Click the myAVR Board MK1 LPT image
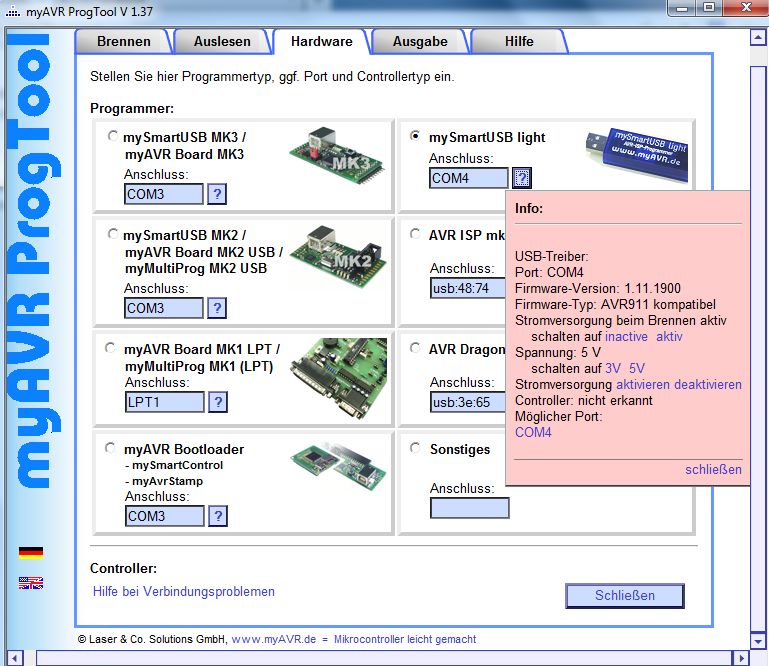This screenshot has height=666, width=769. [x=338, y=378]
